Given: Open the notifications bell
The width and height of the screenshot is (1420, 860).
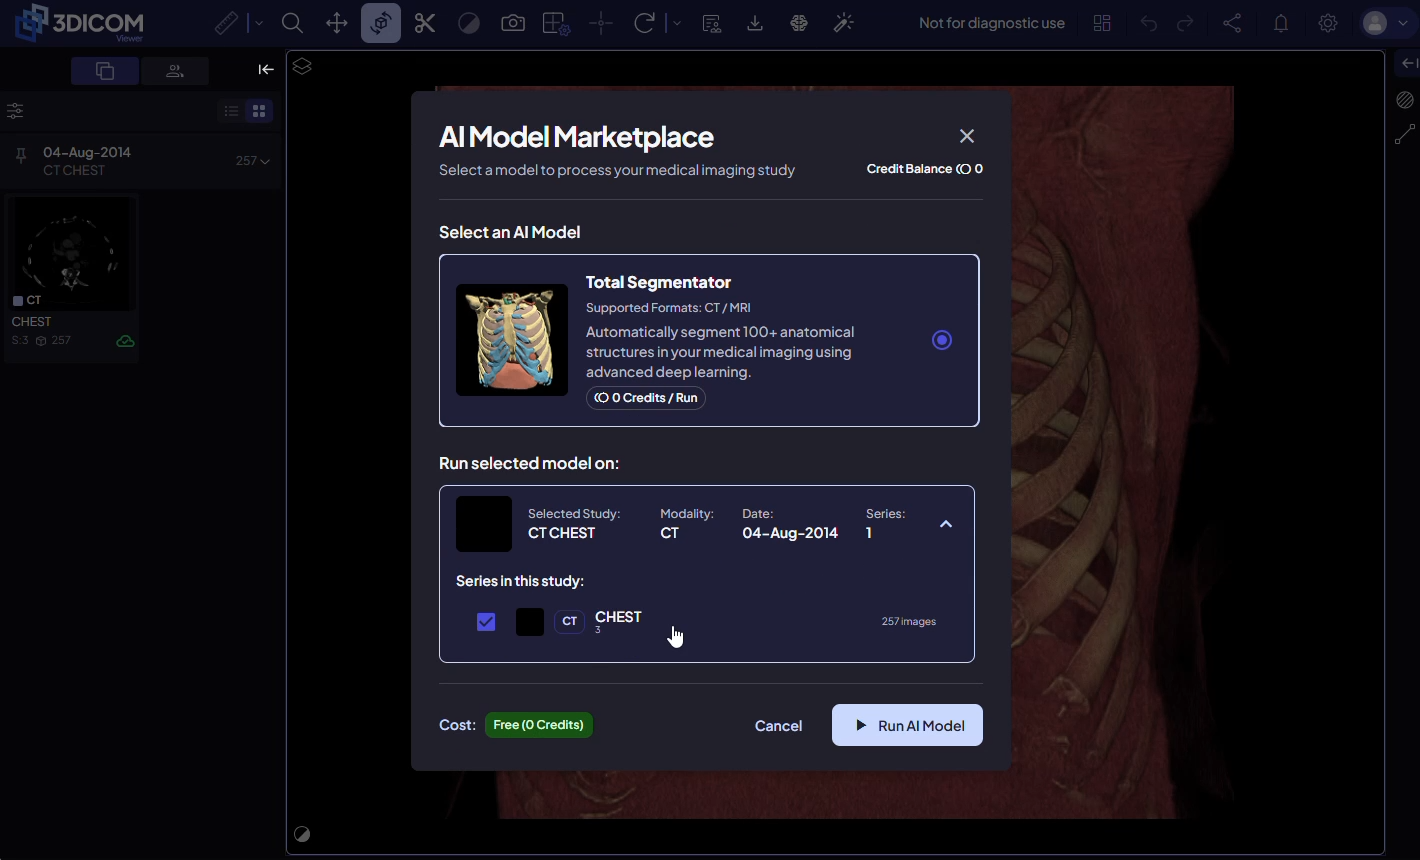Looking at the screenshot, I should [1281, 23].
